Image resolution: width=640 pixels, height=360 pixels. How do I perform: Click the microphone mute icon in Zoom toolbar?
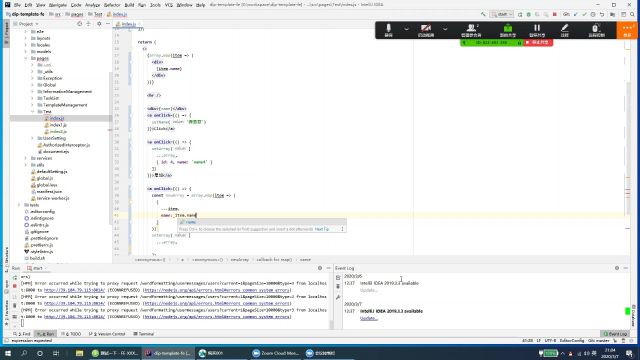click(x=388, y=30)
